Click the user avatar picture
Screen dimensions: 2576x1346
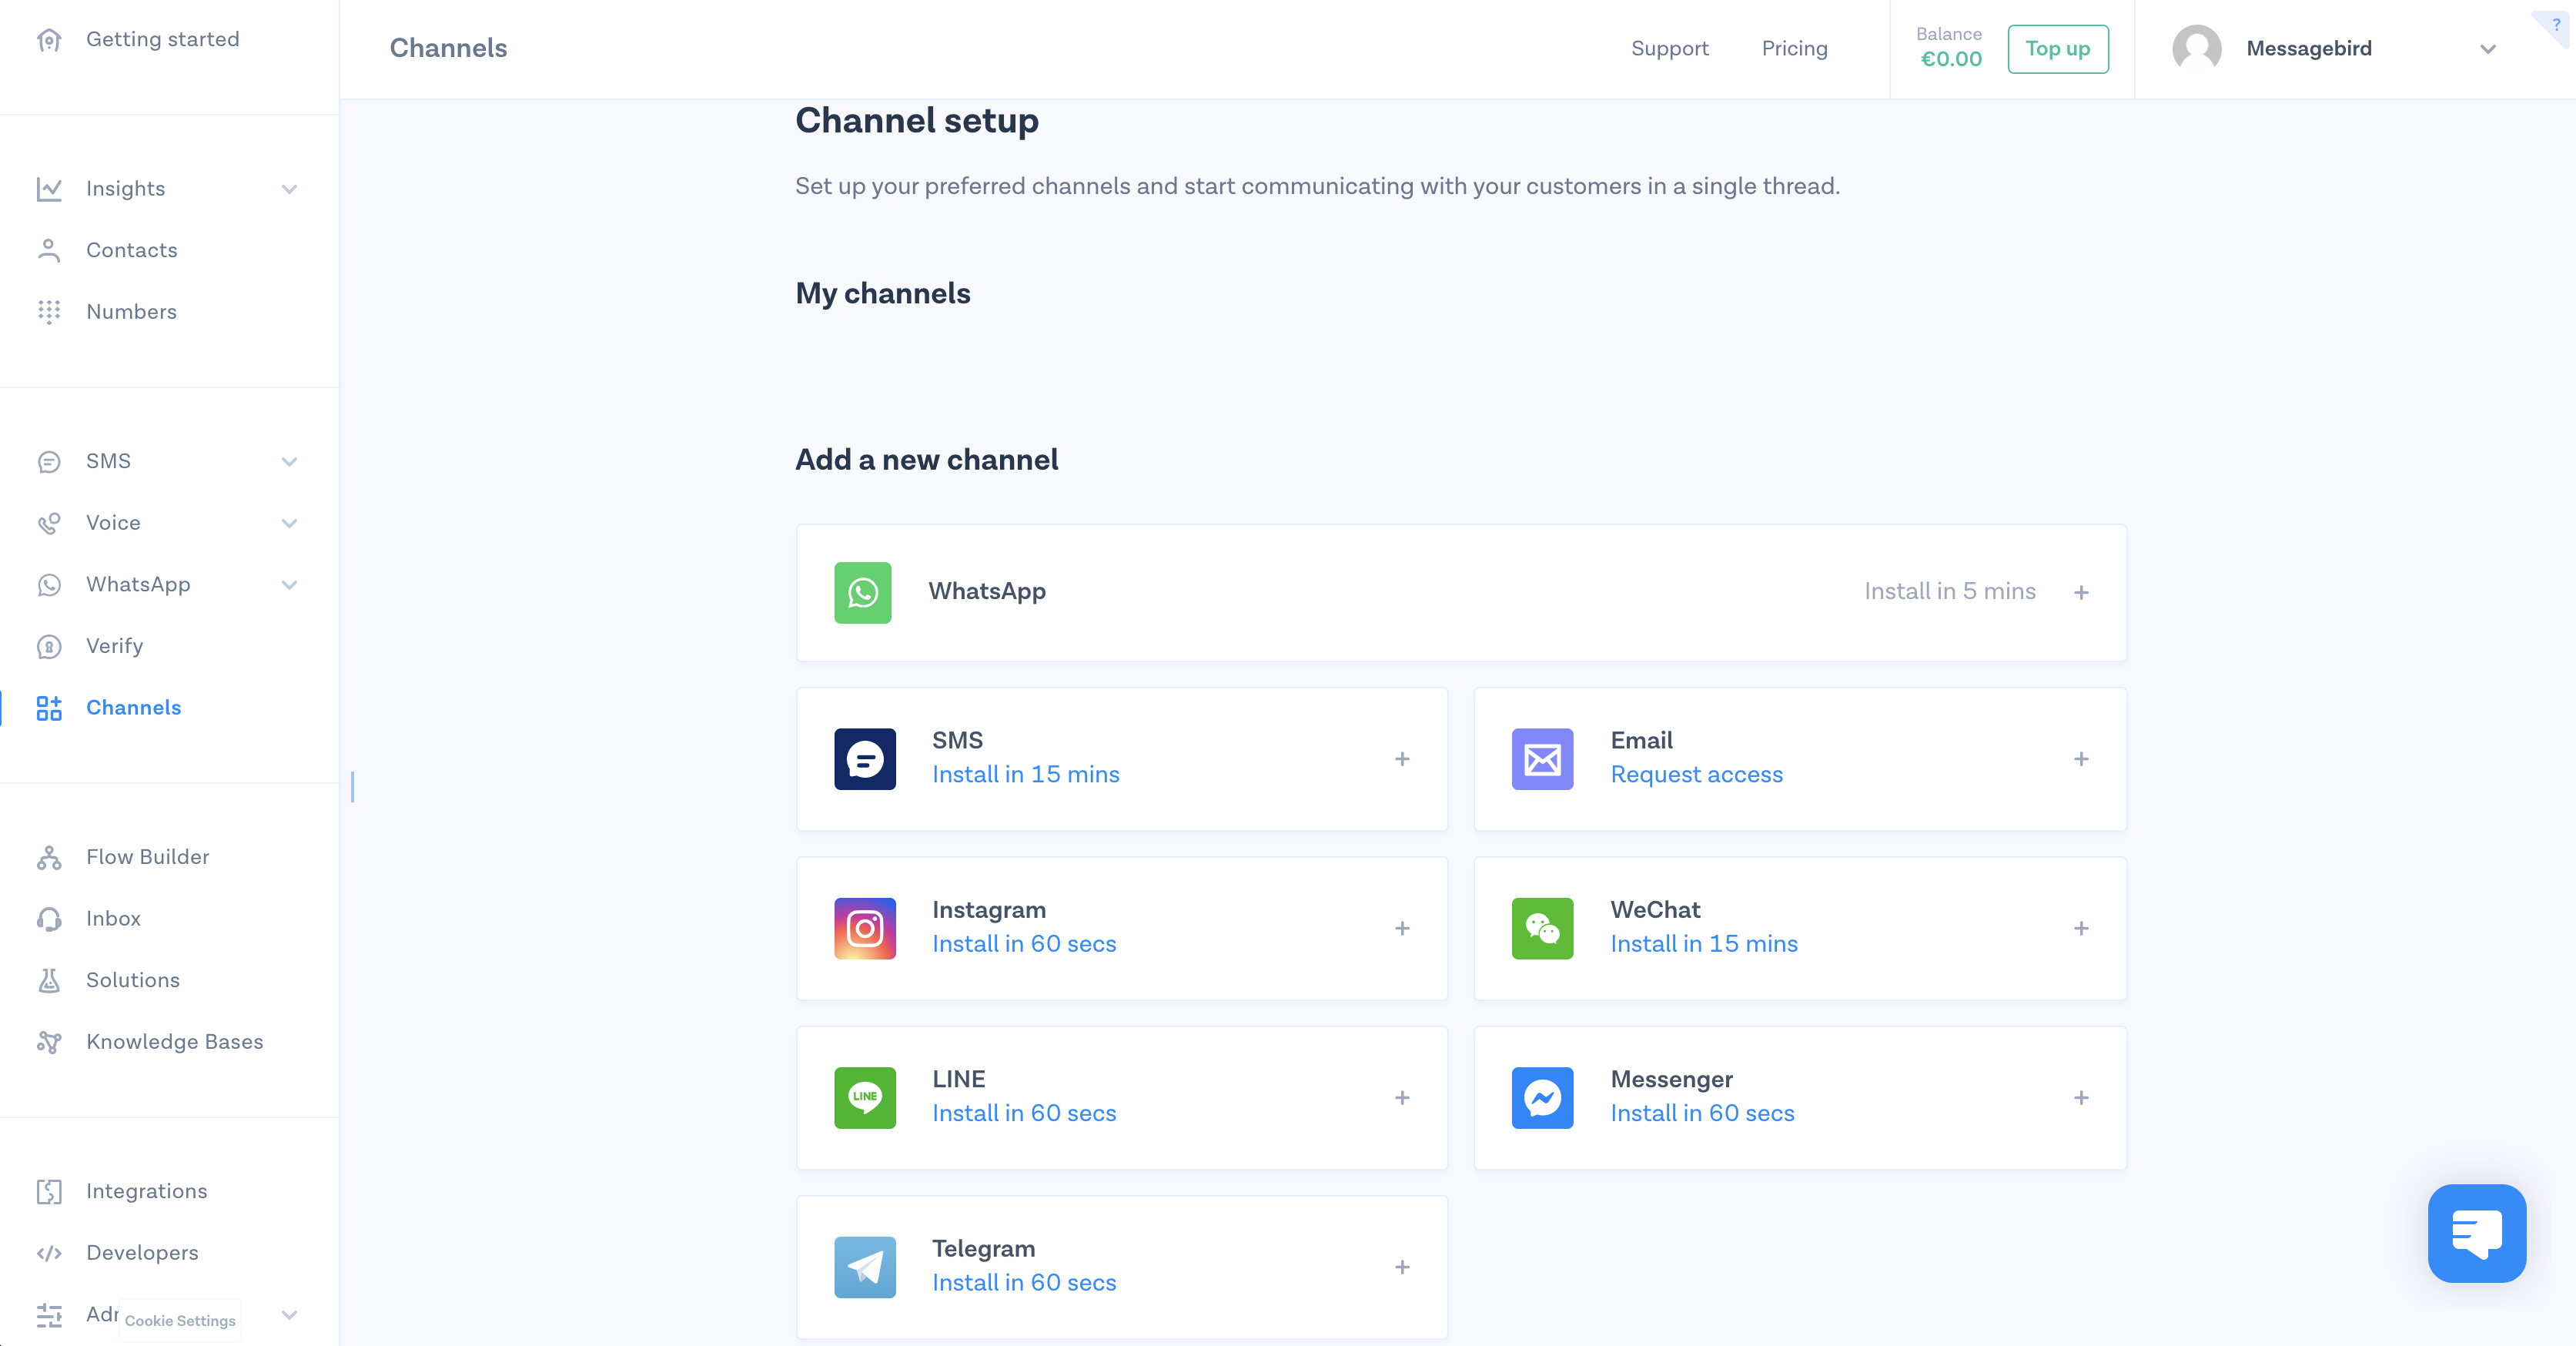tap(2197, 49)
